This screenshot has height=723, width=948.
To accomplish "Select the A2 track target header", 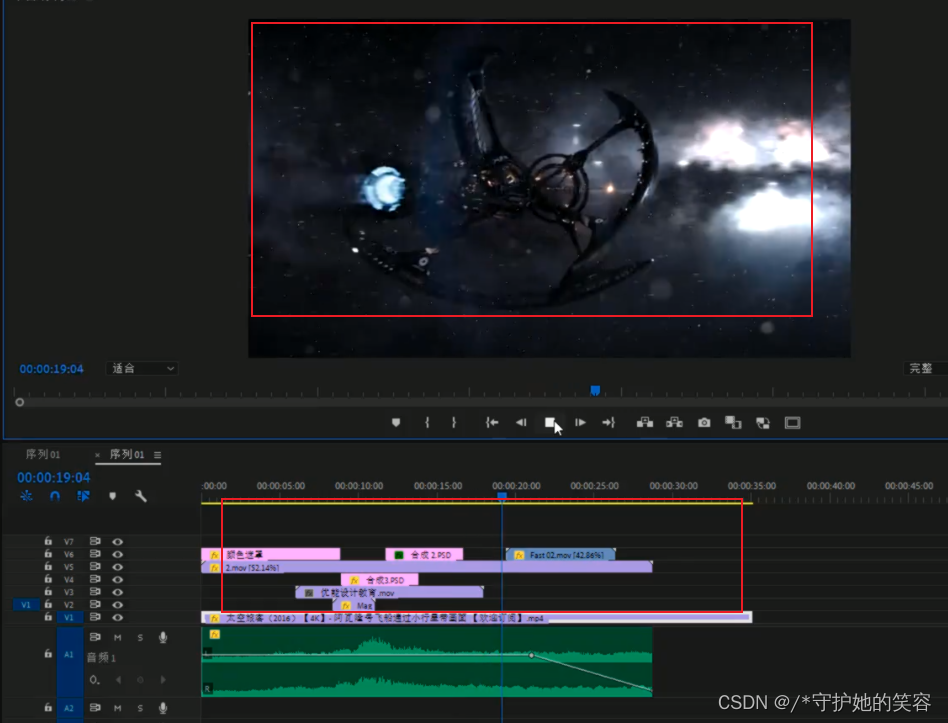I will tap(69, 708).
